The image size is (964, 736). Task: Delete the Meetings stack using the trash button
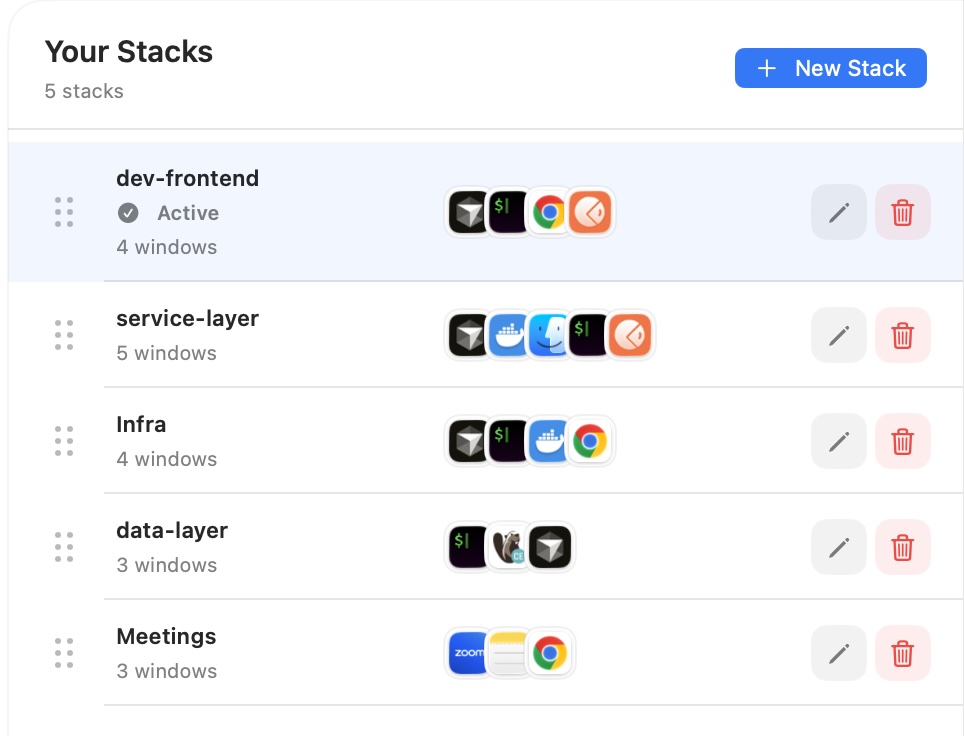902,652
